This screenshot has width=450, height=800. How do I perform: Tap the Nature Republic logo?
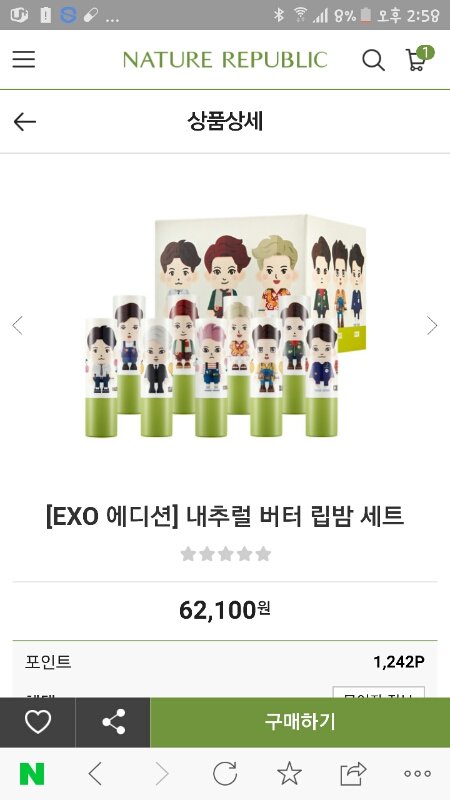click(225, 60)
